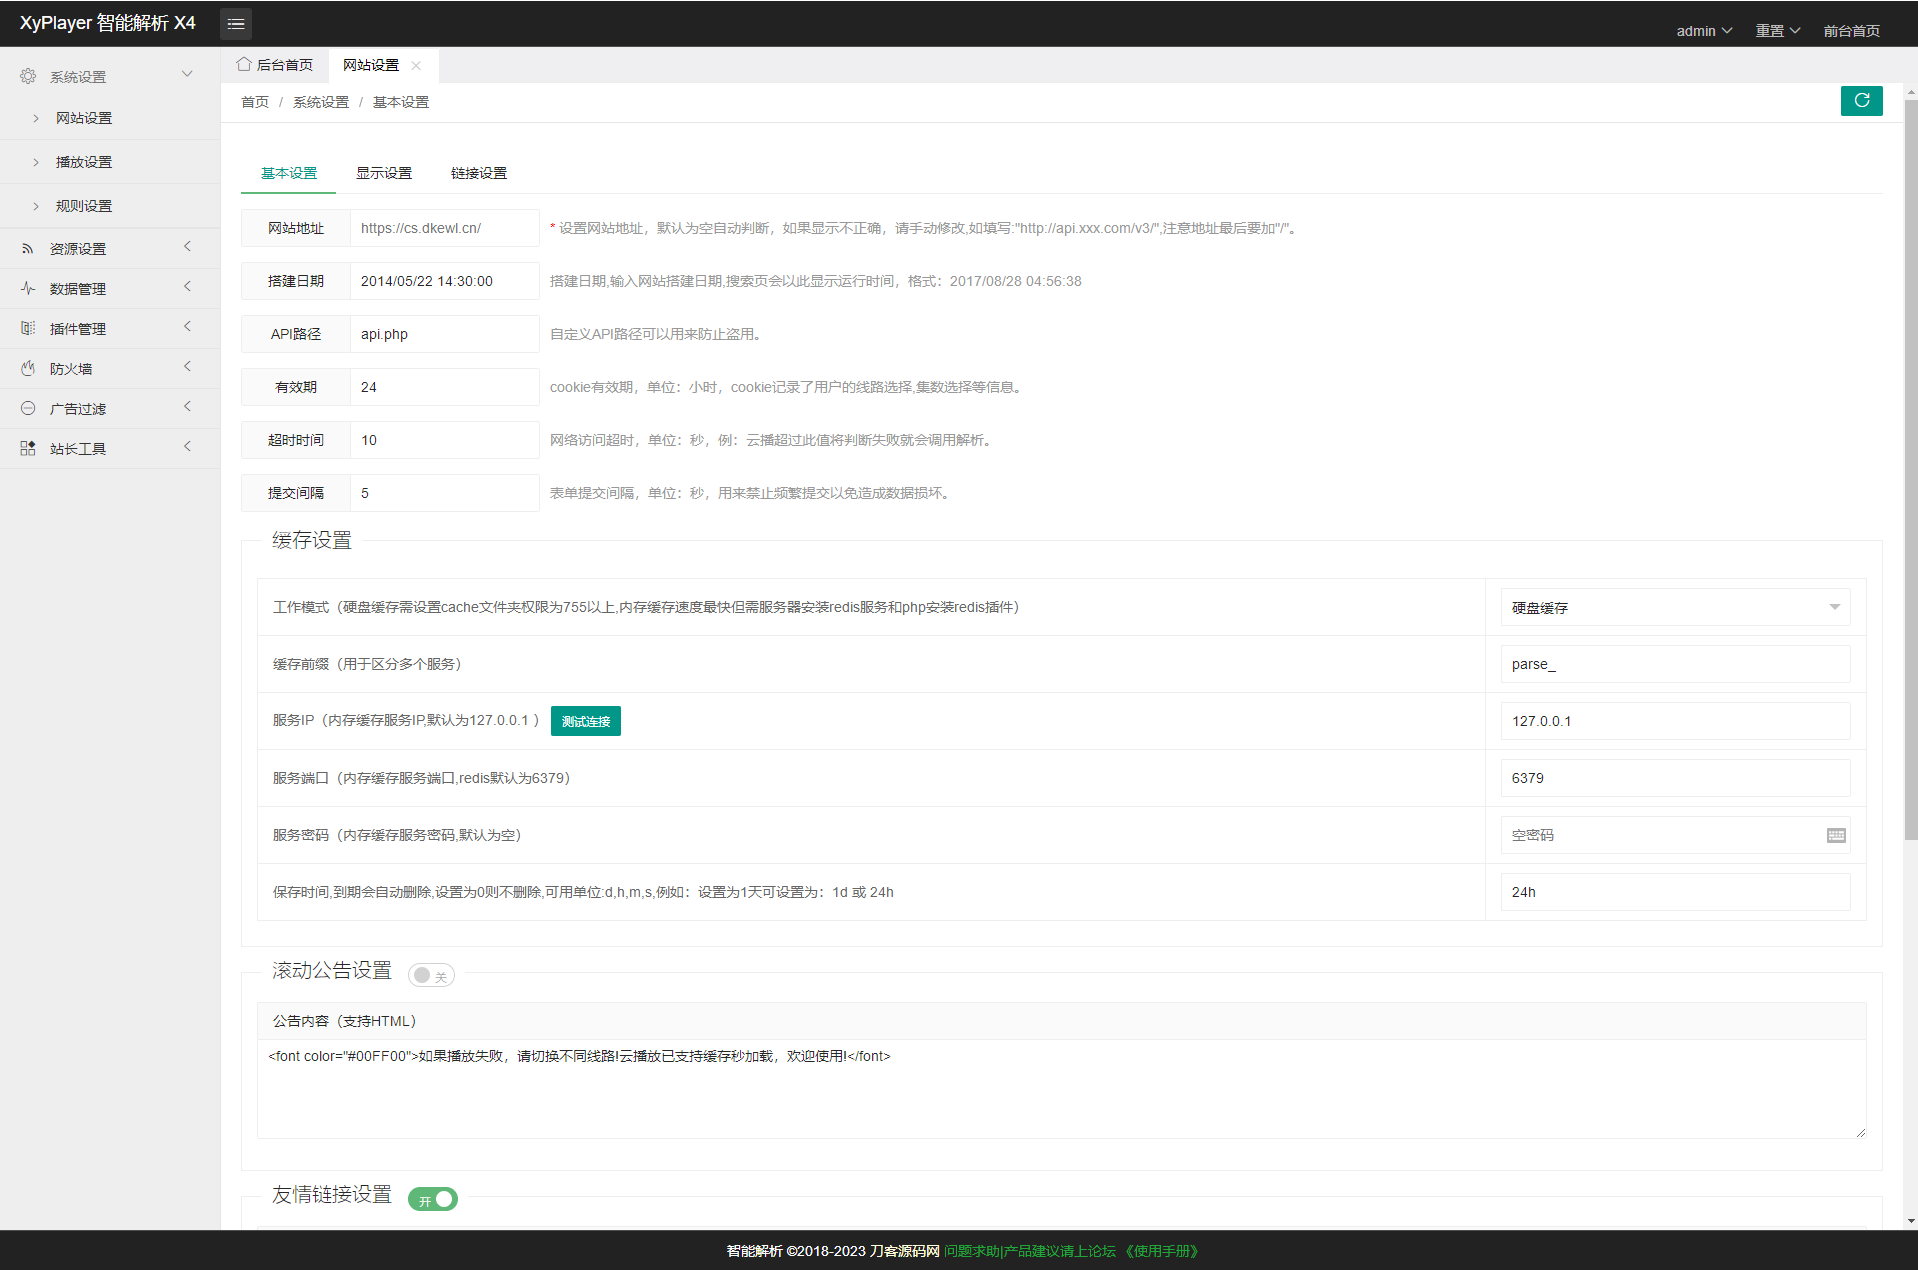This screenshot has height=1270, width=1918.
Task: Open the admin account dropdown
Action: [1703, 30]
